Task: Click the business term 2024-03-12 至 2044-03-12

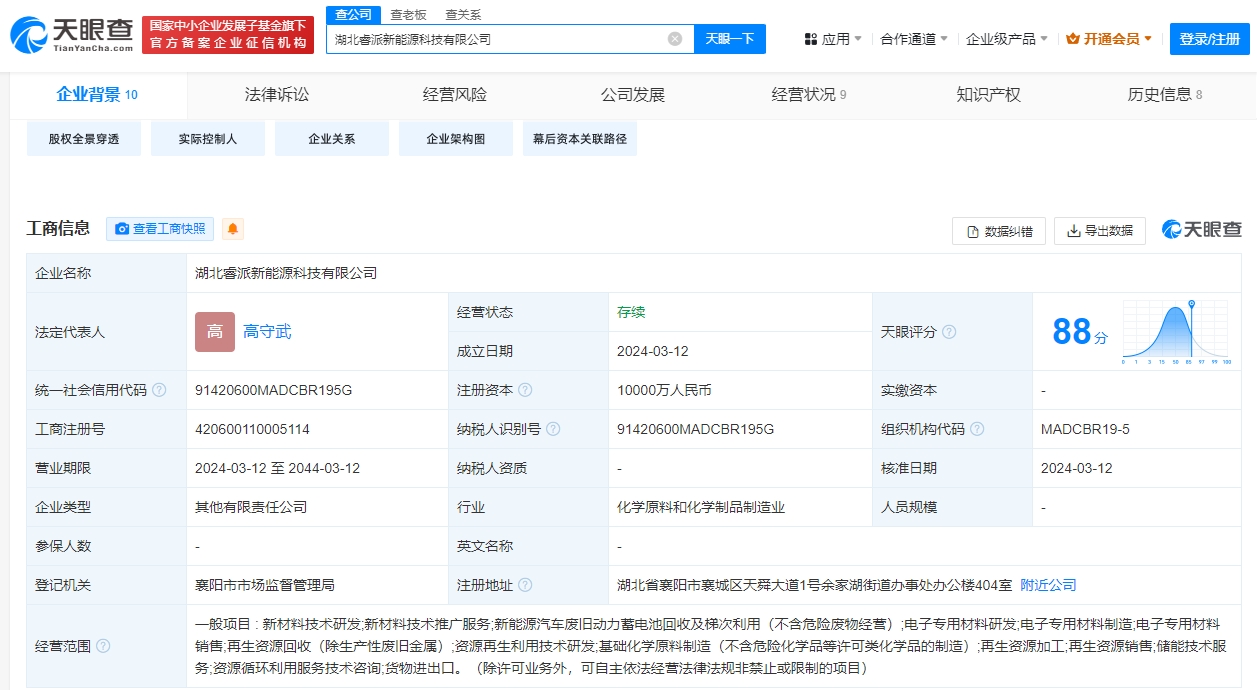Action: [277, 468]
